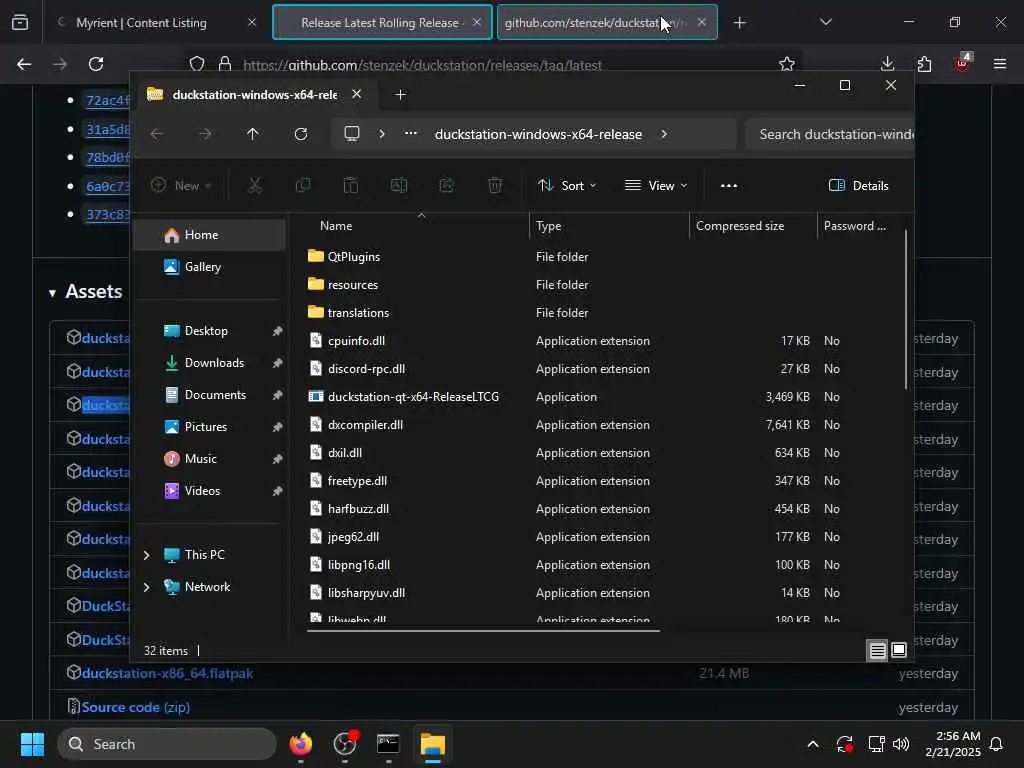The image size is (1024, 768).
Task: Click Source code (zip) link
Action: tap(136, 707)
